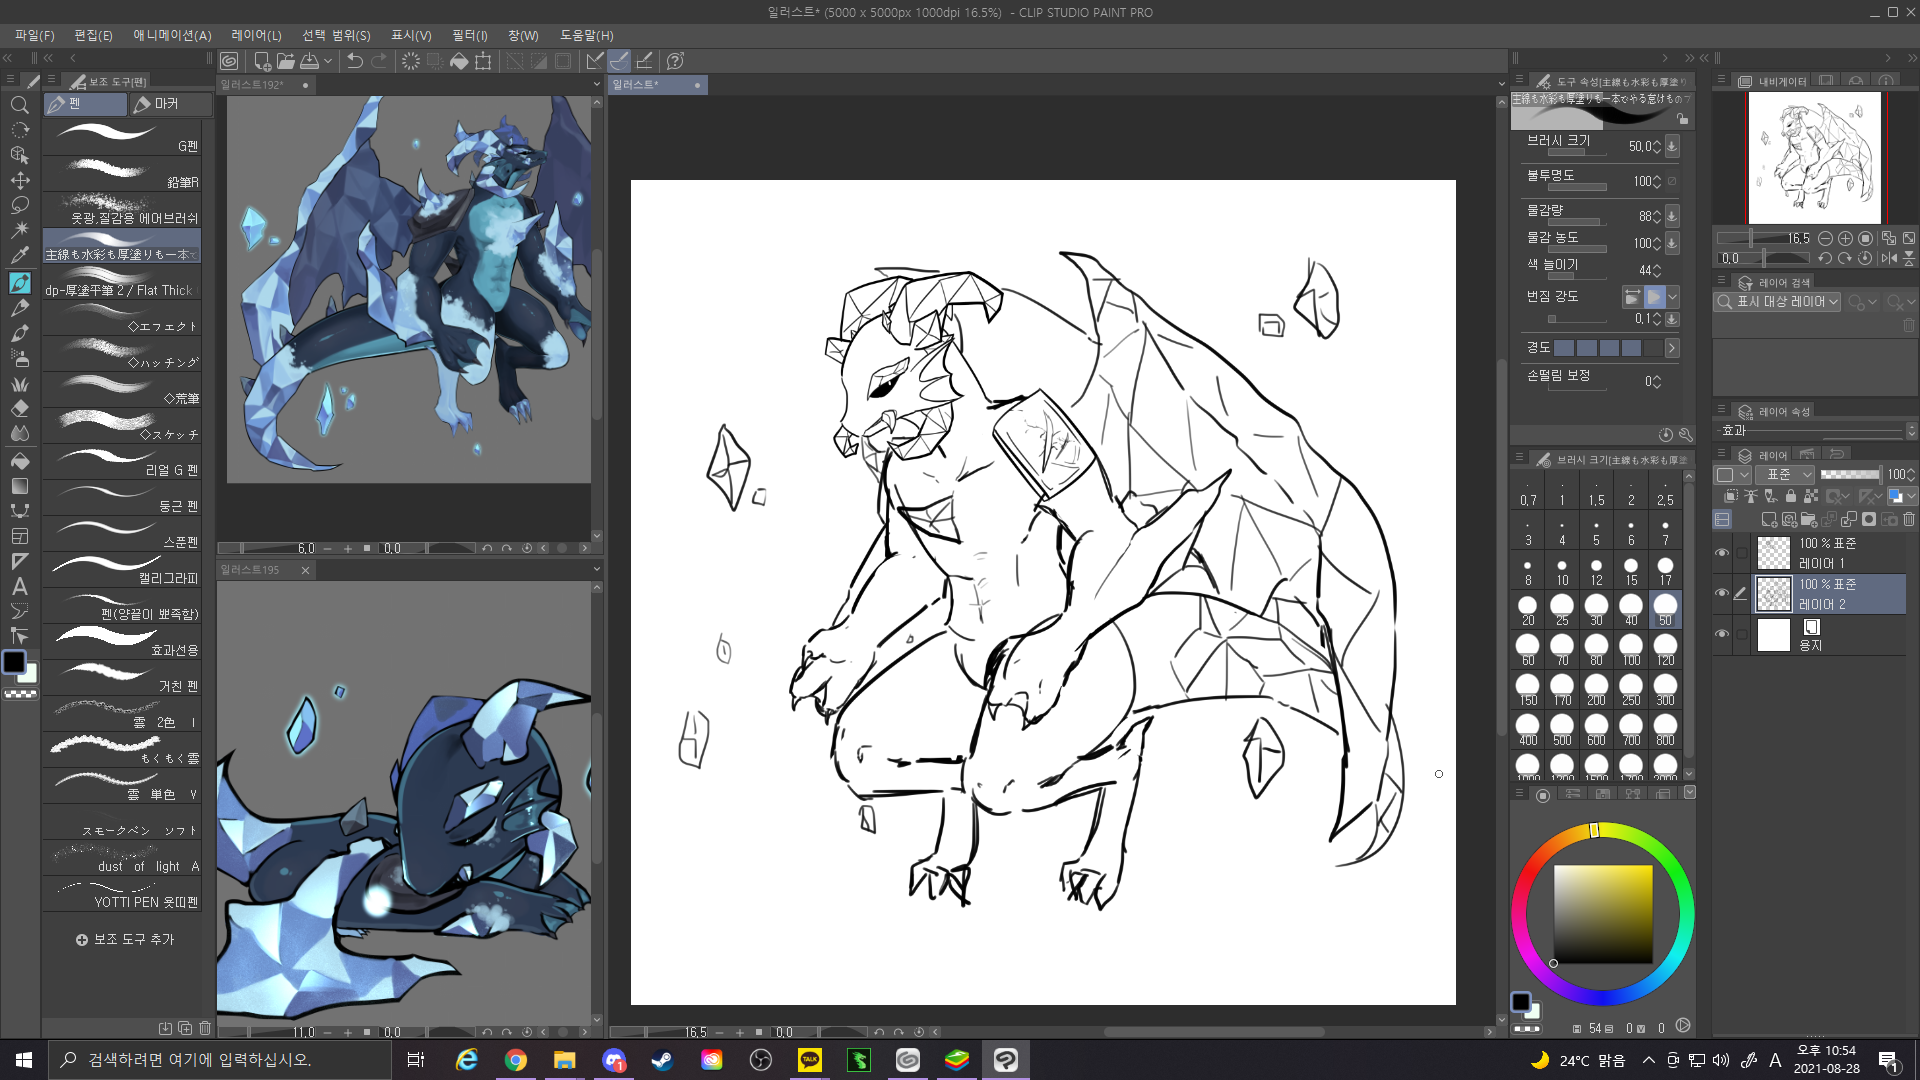
Task: Click Undo in the command bar
Action: click(x=355, y=61)
